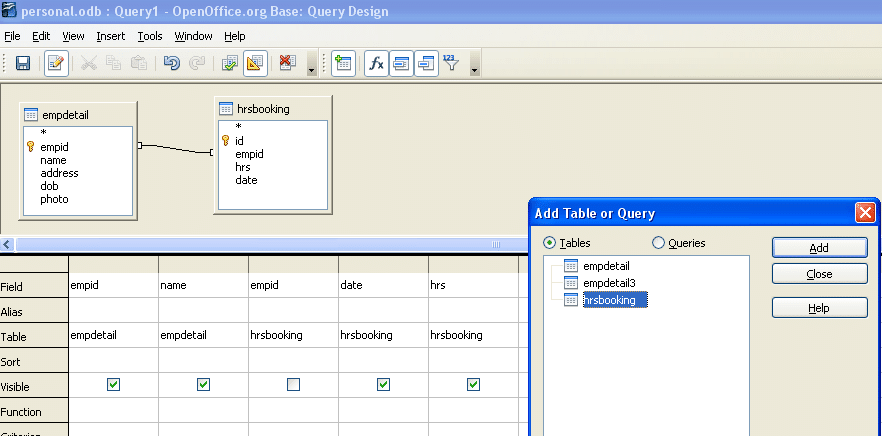Click the Run Query icon

230,63
